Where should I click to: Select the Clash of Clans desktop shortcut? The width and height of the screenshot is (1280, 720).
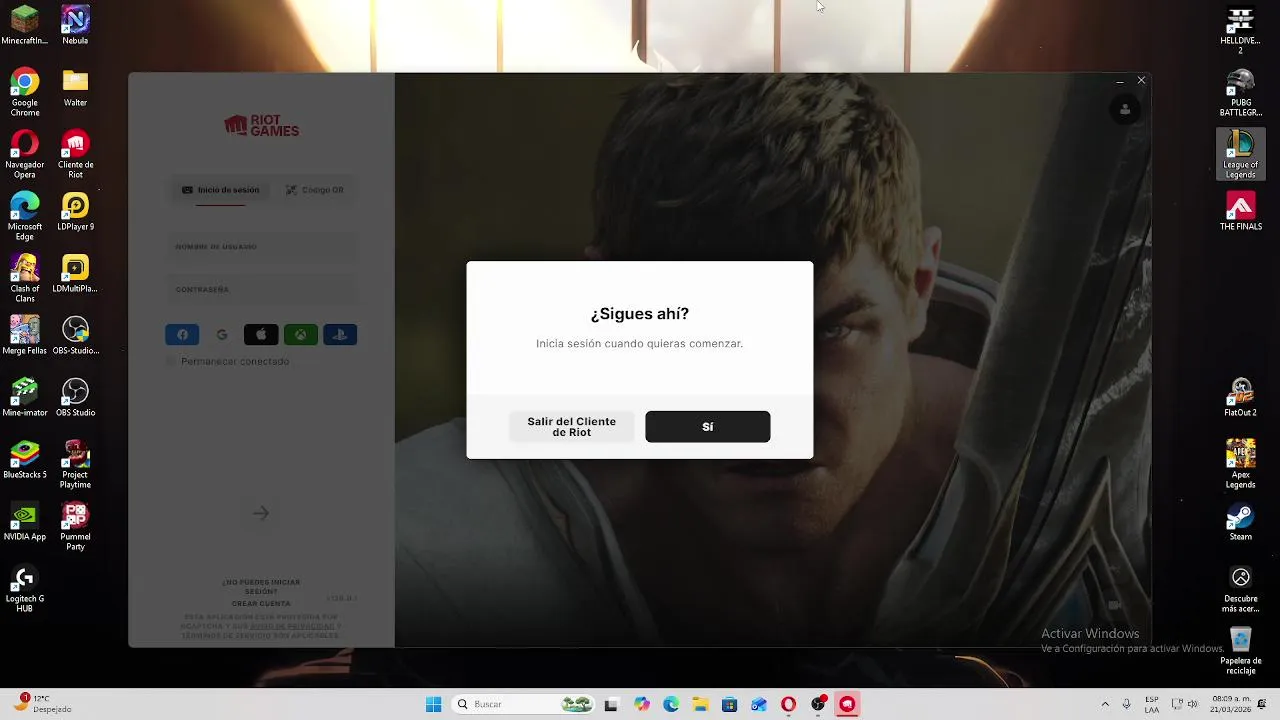[25, 279]
